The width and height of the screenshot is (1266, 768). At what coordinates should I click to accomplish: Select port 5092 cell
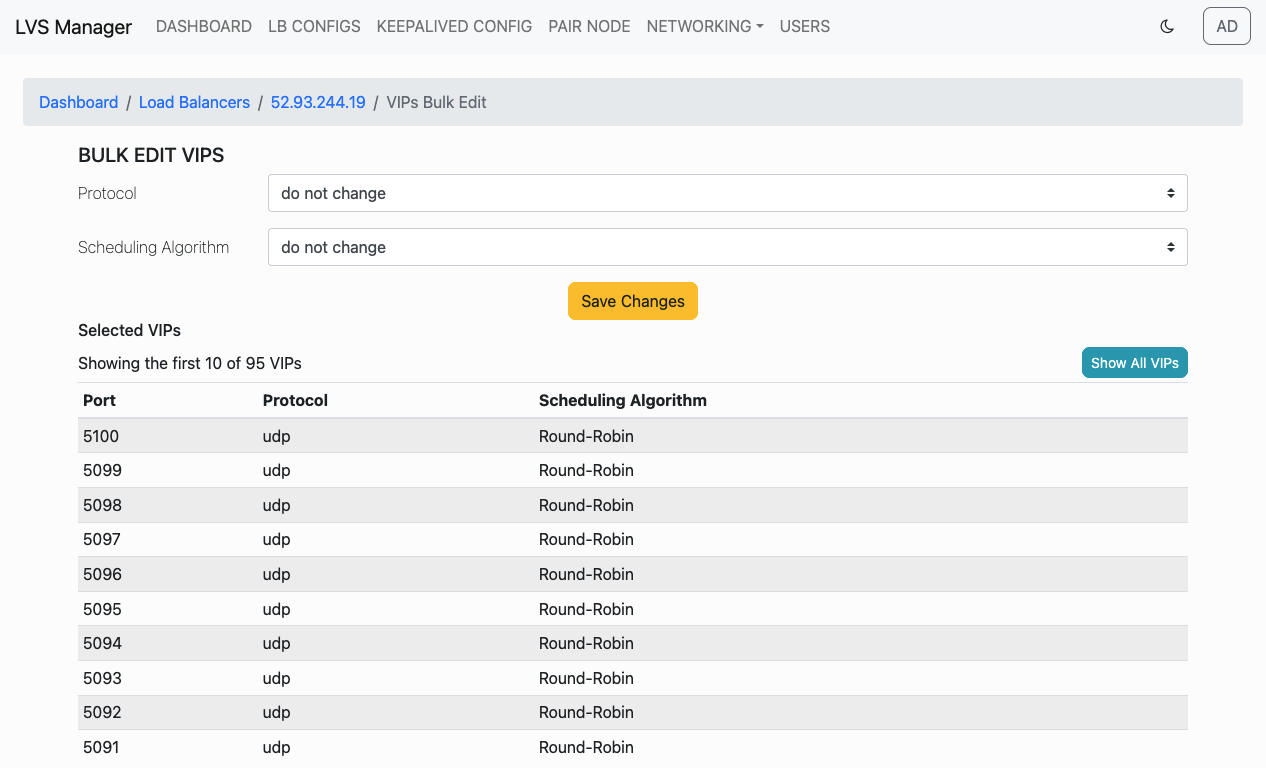pos(168,712)
